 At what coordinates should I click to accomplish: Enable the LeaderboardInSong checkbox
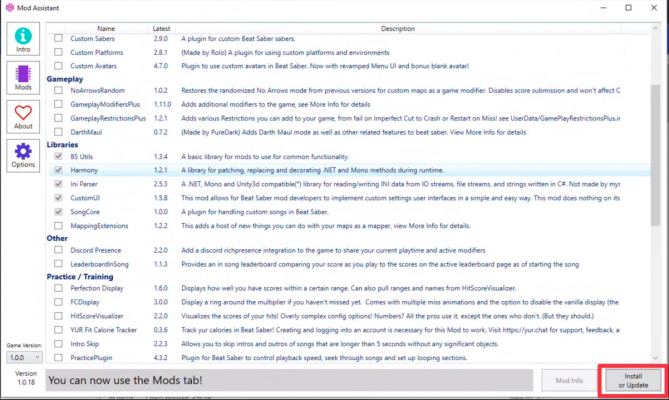pyautogui.click(x=58, y=264)
